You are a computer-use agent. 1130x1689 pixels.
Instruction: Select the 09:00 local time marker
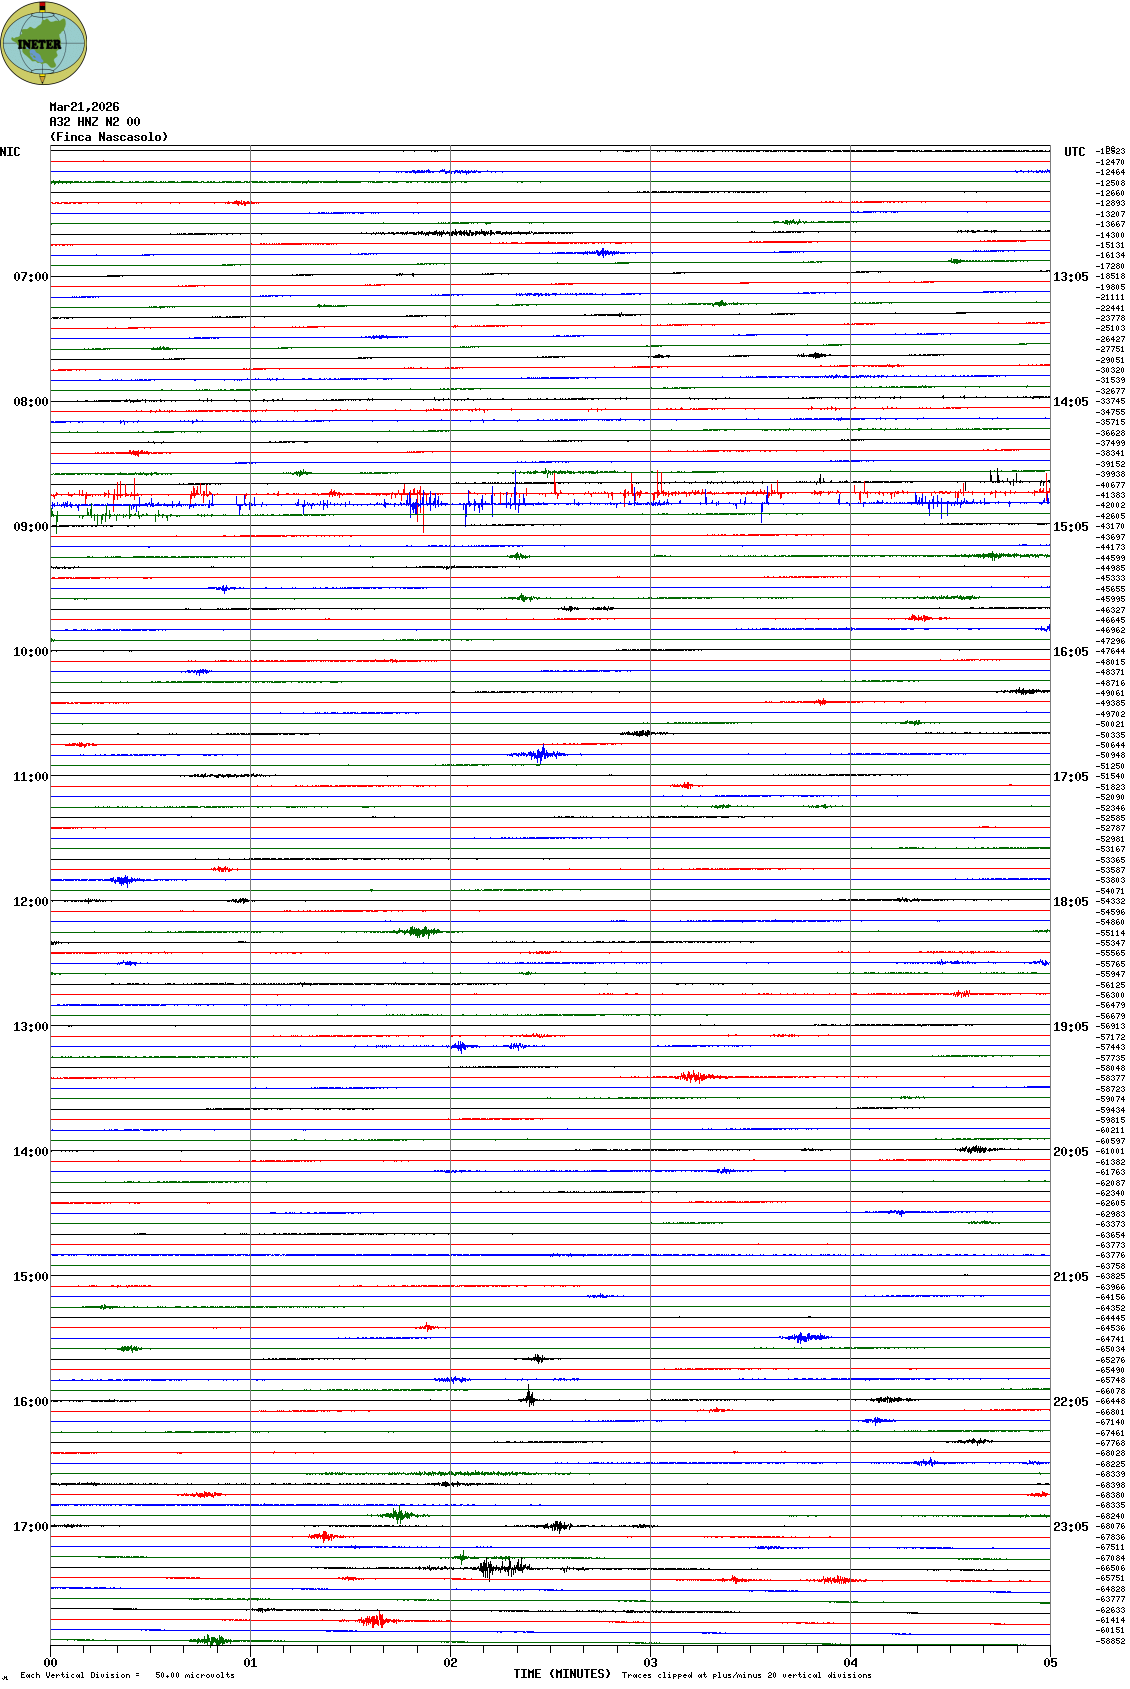pyautogui.click(x=30, y=527)
